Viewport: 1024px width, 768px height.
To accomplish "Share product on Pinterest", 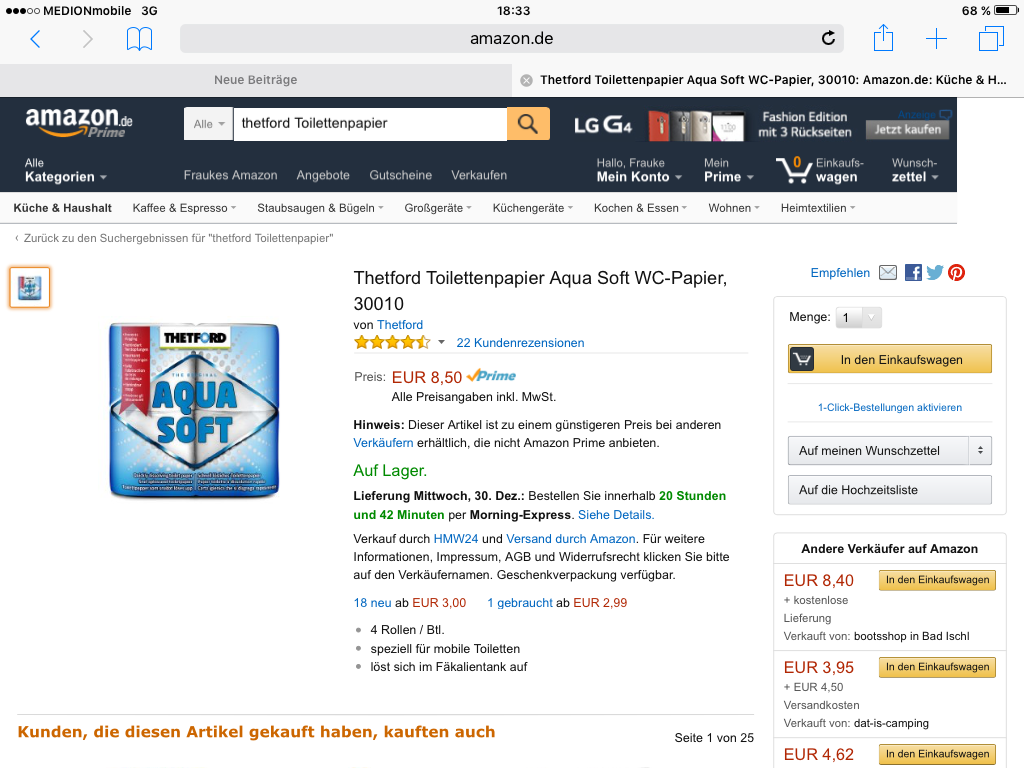I will pyautogui.click(x=957, y=273).
